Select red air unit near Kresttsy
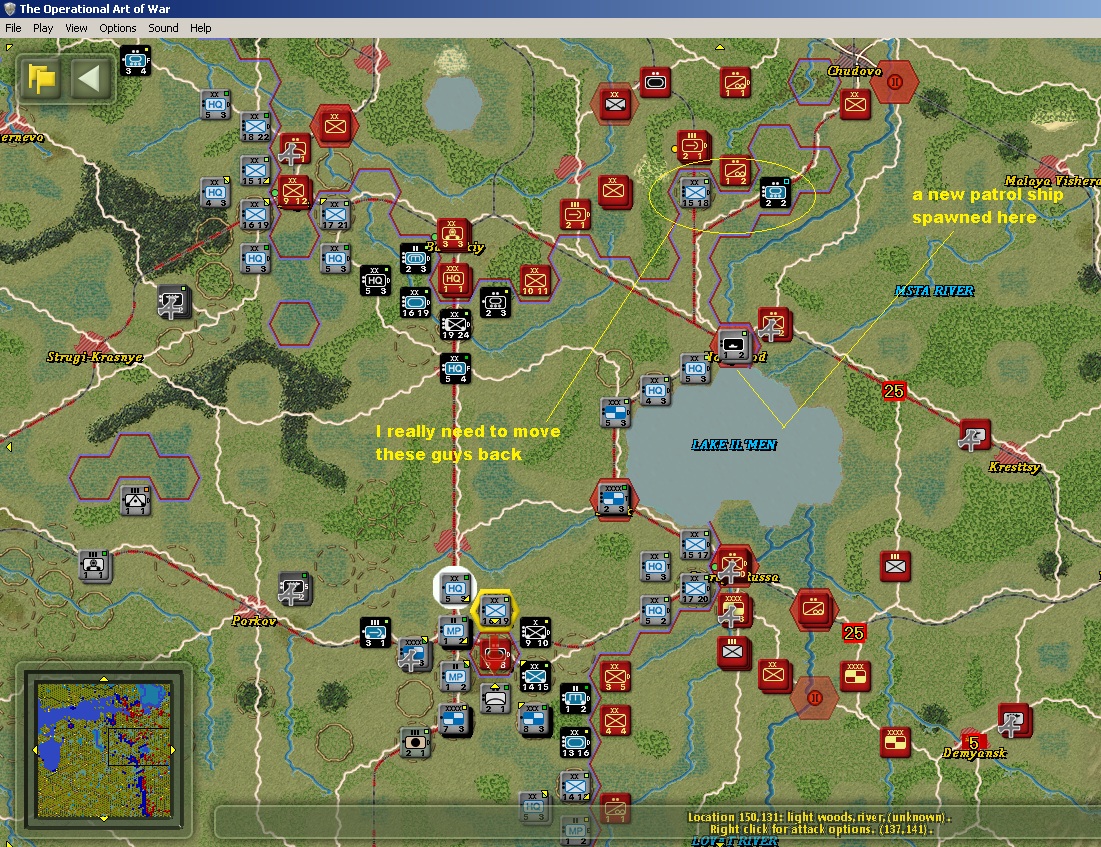This screenshot has width=1101, height=847. 975,435
